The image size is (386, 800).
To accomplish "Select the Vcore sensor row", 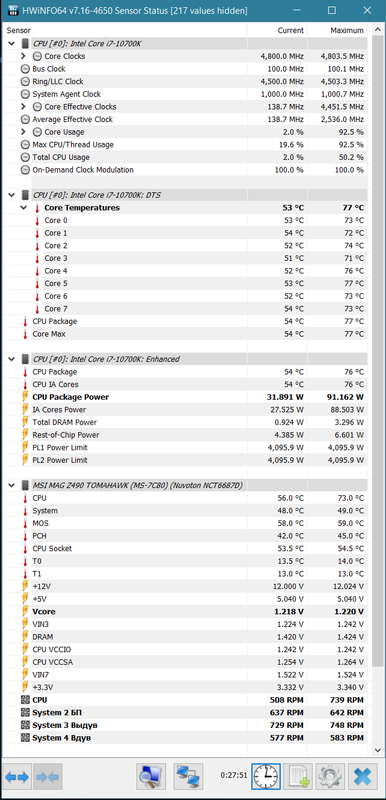I will [185, 611].
